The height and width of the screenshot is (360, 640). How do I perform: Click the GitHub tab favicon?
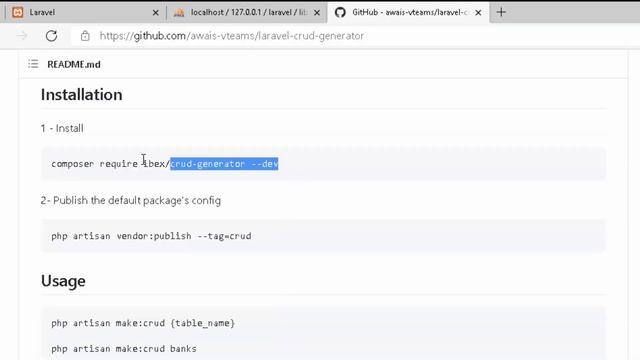click(340, 12)
